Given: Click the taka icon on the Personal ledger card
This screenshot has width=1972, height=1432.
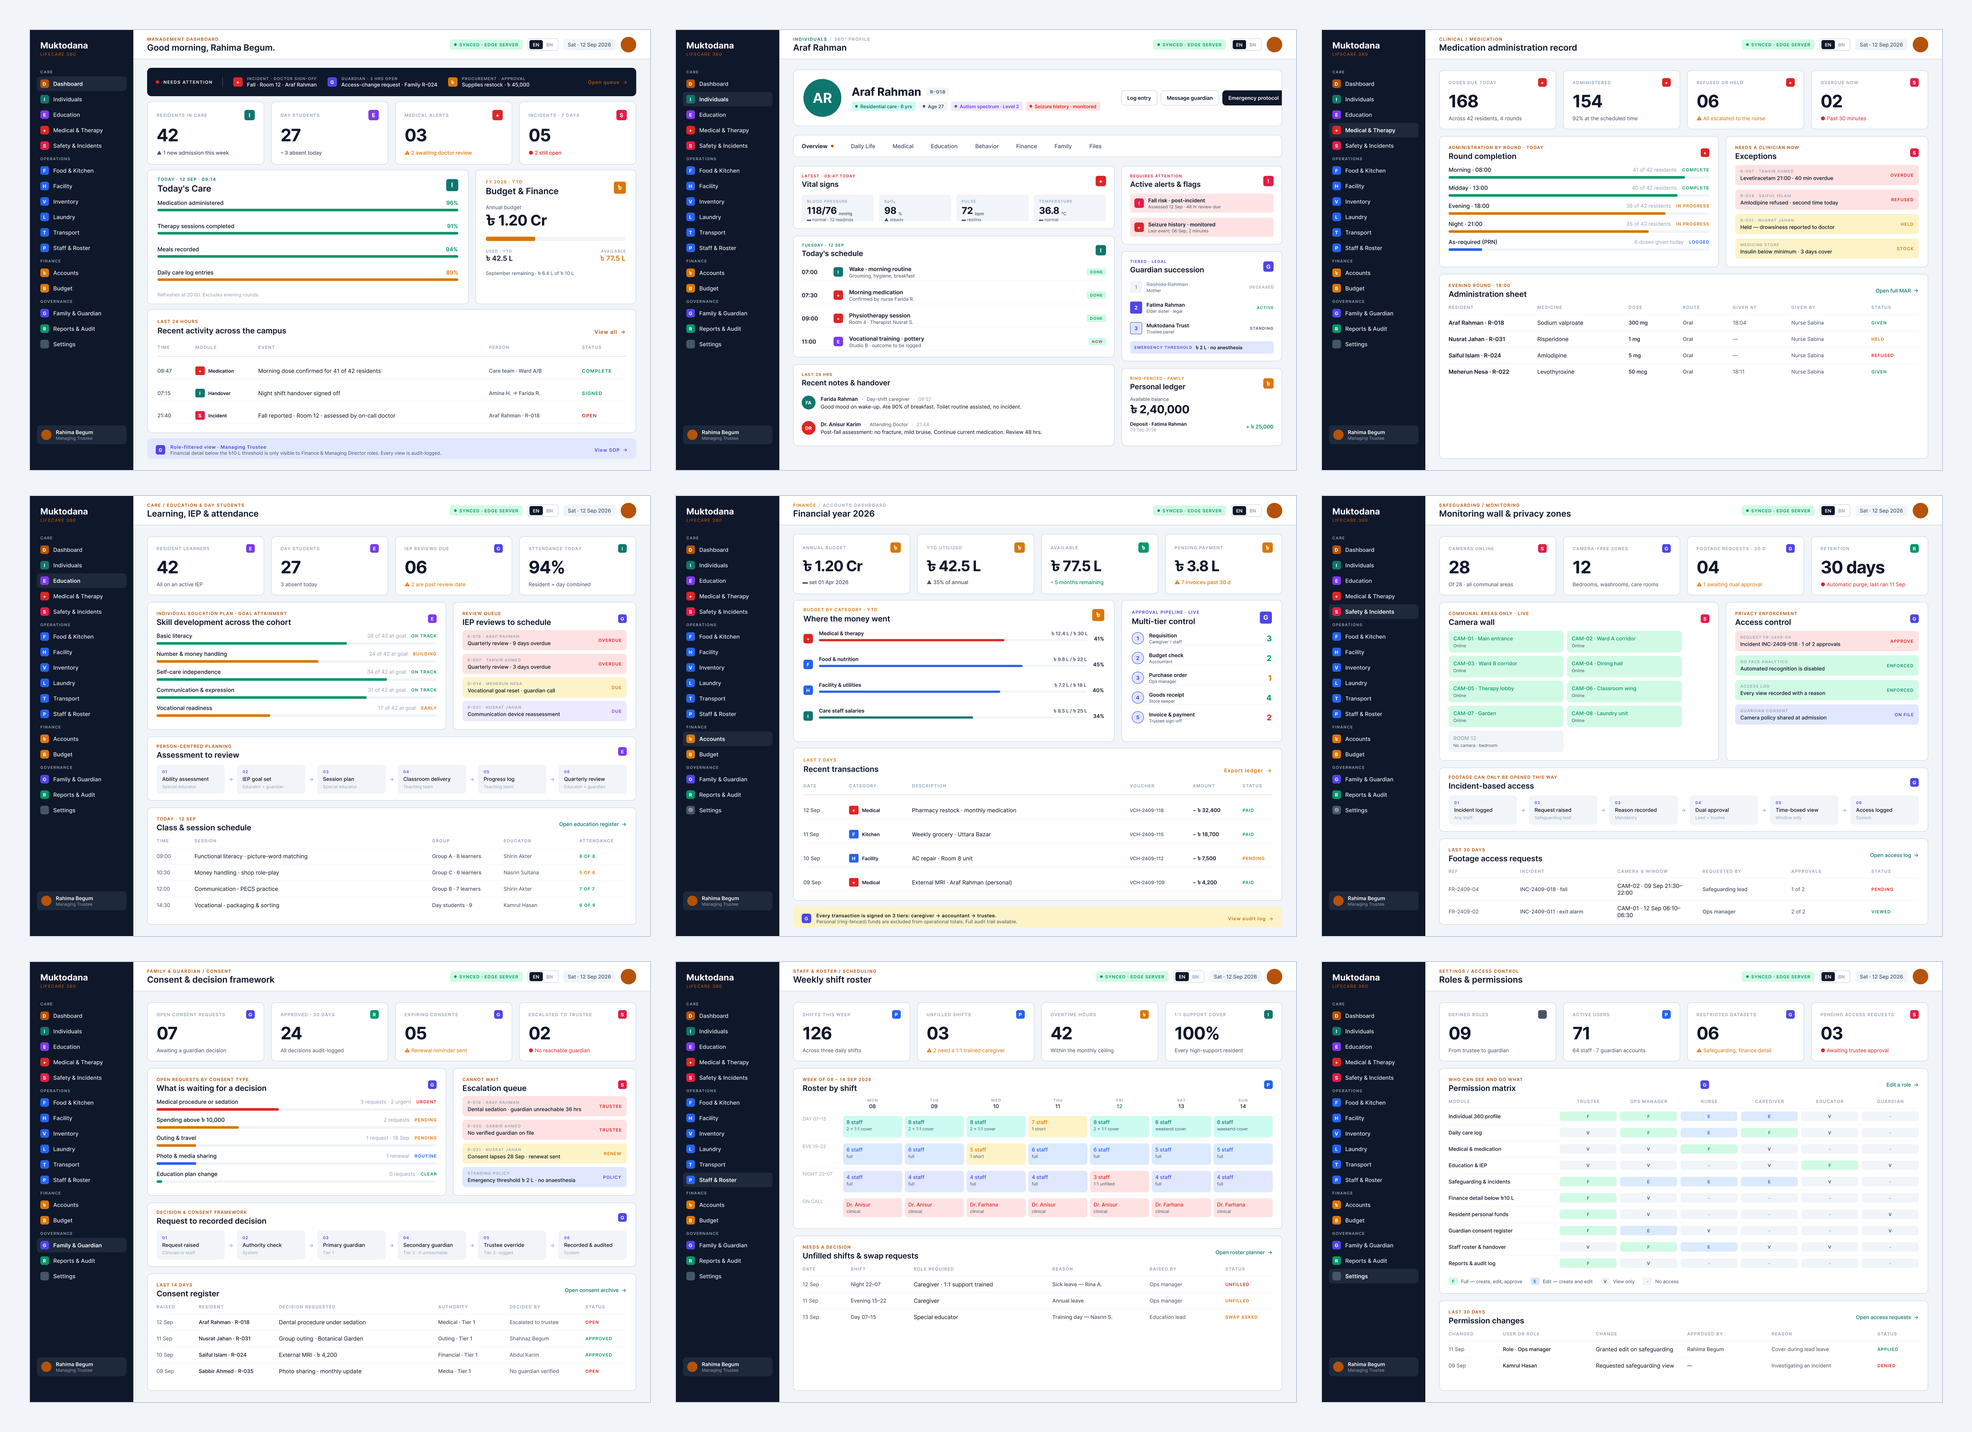Looking at the screenshot, I should pyautogui.click(x=1268, y=383).
